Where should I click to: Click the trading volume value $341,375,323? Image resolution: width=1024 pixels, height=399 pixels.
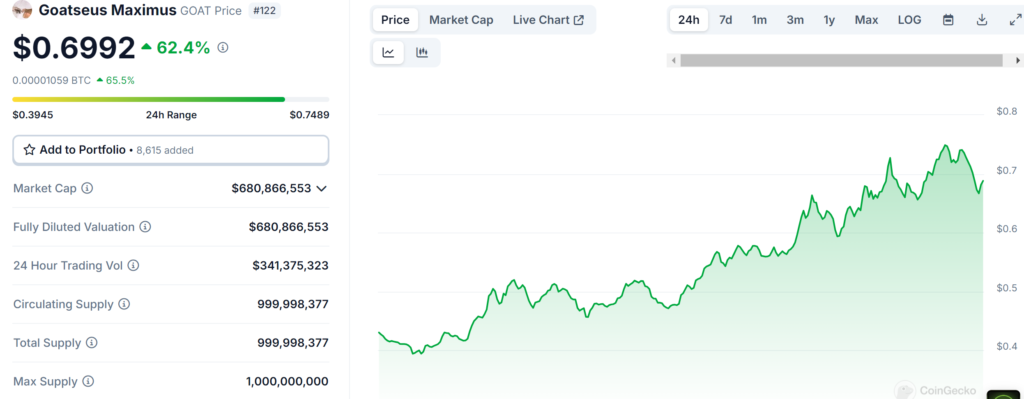pos(291,265)
